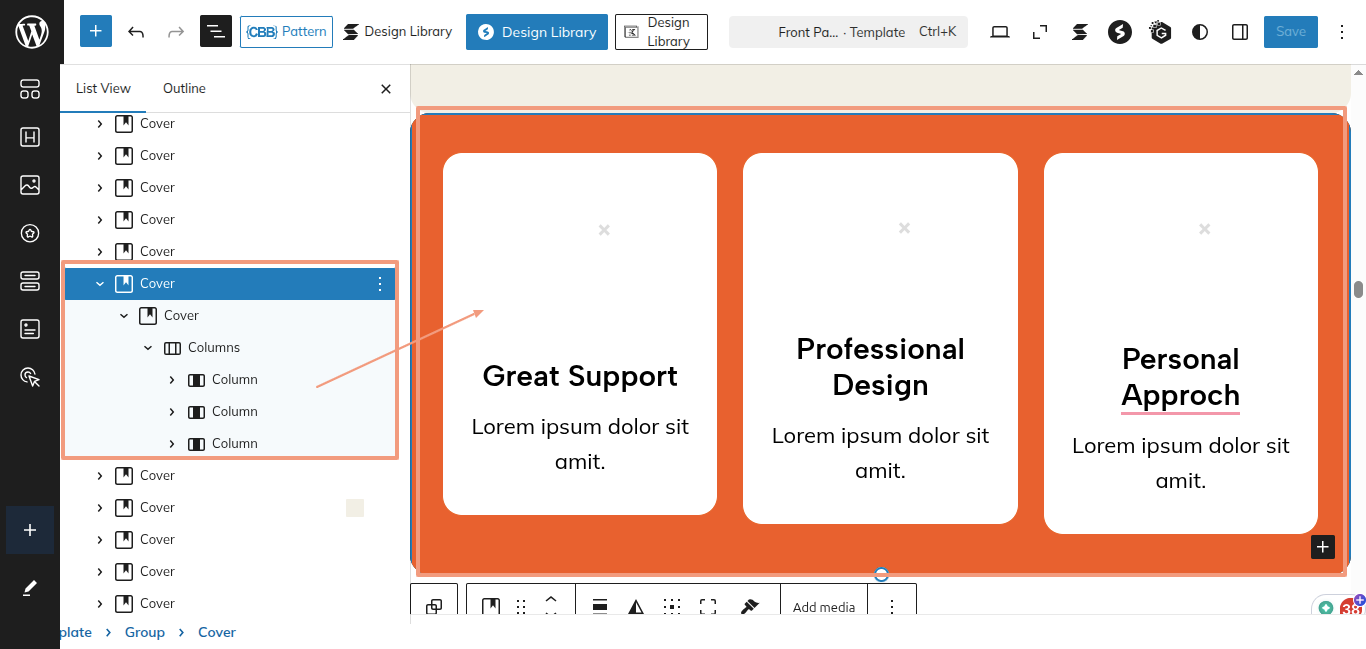
Task: Click the duotone filter triangle icon
Action: (636, 607)
